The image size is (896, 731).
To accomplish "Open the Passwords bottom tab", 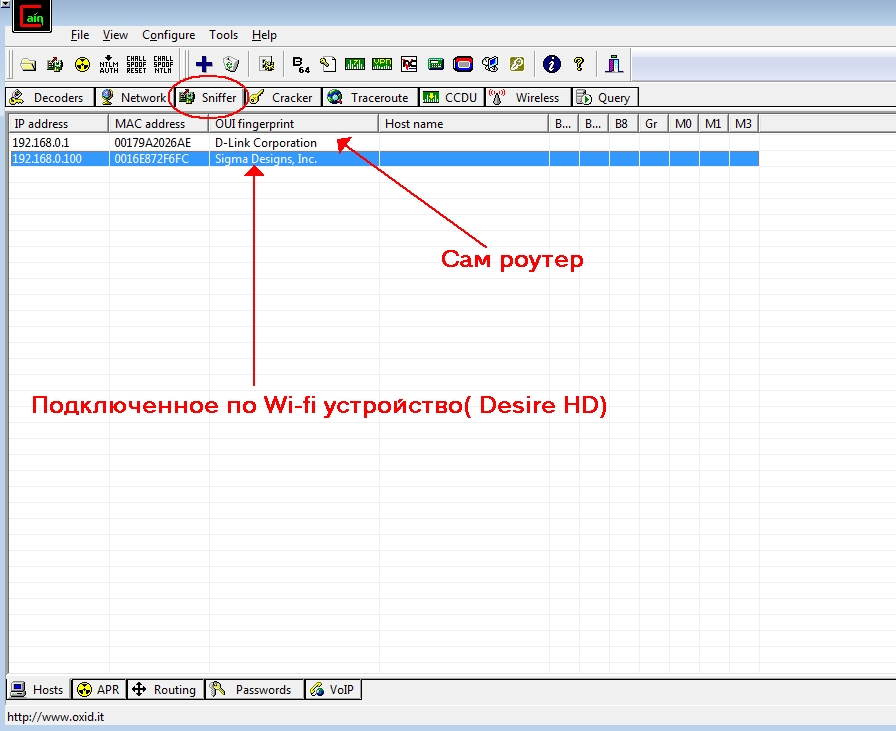I will click(254, 689).
